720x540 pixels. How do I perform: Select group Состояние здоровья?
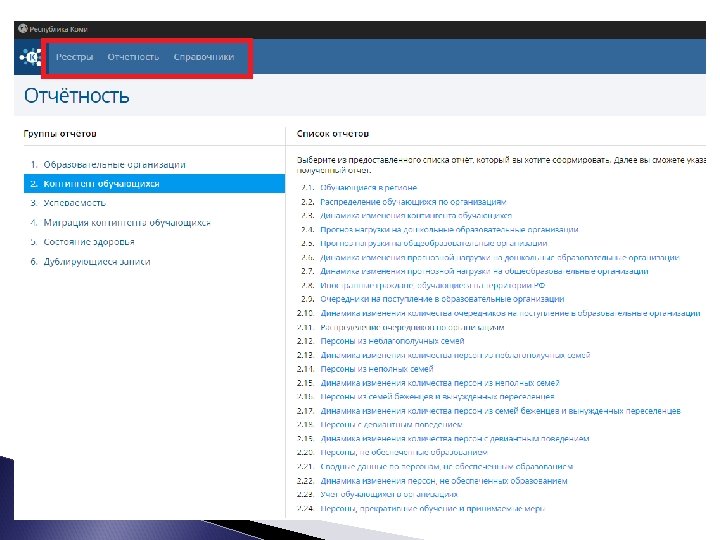[x=89, y=242]
